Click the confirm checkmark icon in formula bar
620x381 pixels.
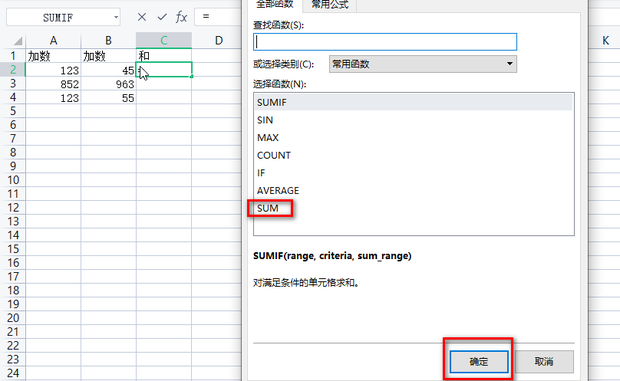click(162, 17)
